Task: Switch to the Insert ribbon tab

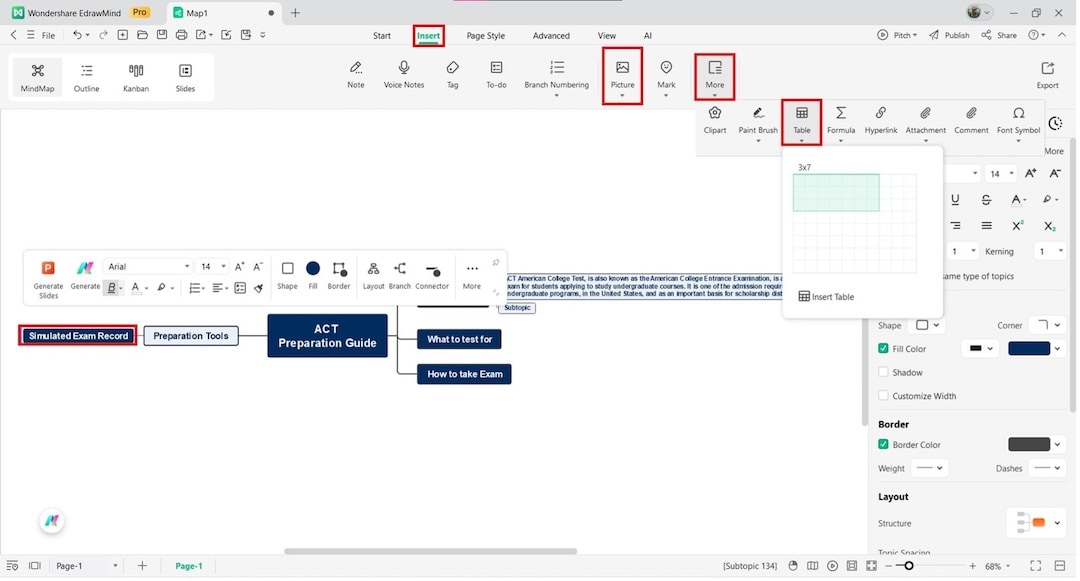Action: [428, 35]
